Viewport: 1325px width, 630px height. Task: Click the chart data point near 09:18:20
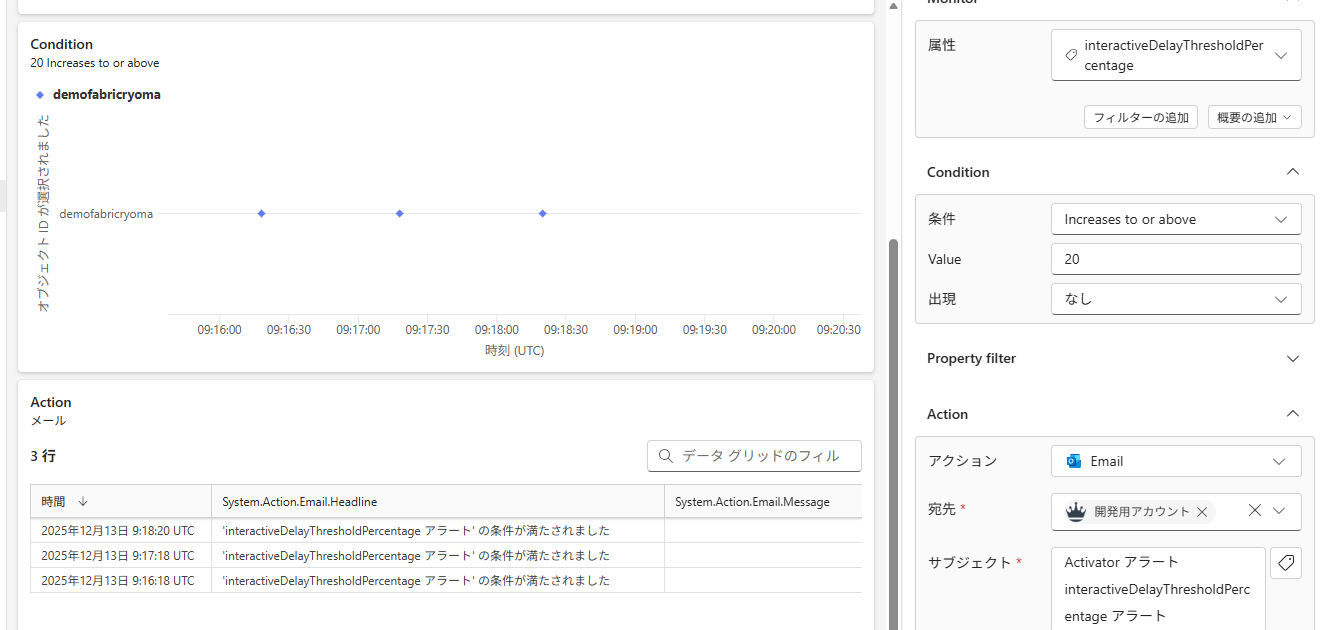(542, 213)
